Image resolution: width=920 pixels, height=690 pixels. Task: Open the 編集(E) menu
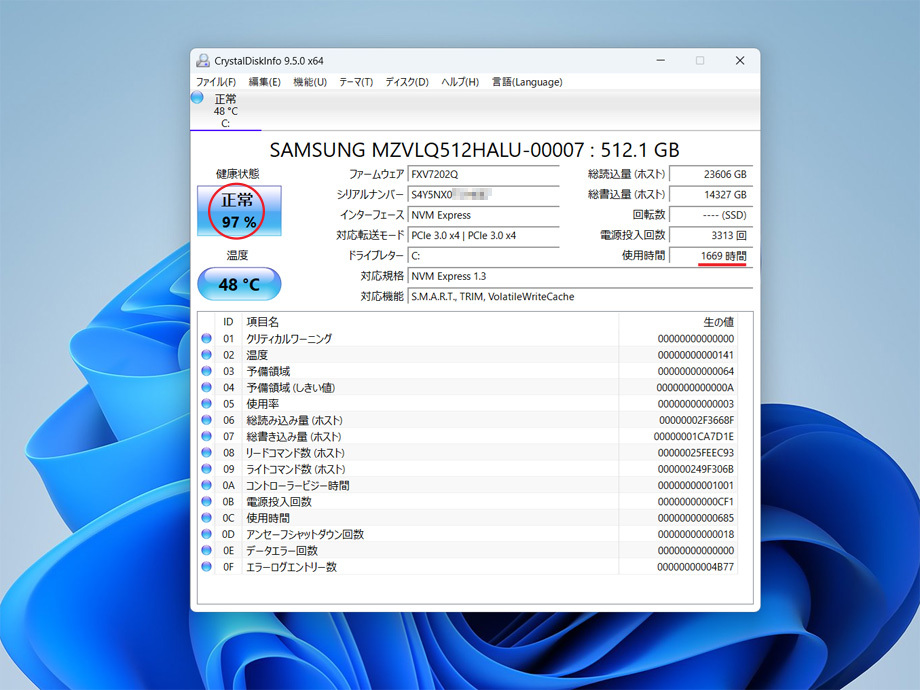point(265,82)
